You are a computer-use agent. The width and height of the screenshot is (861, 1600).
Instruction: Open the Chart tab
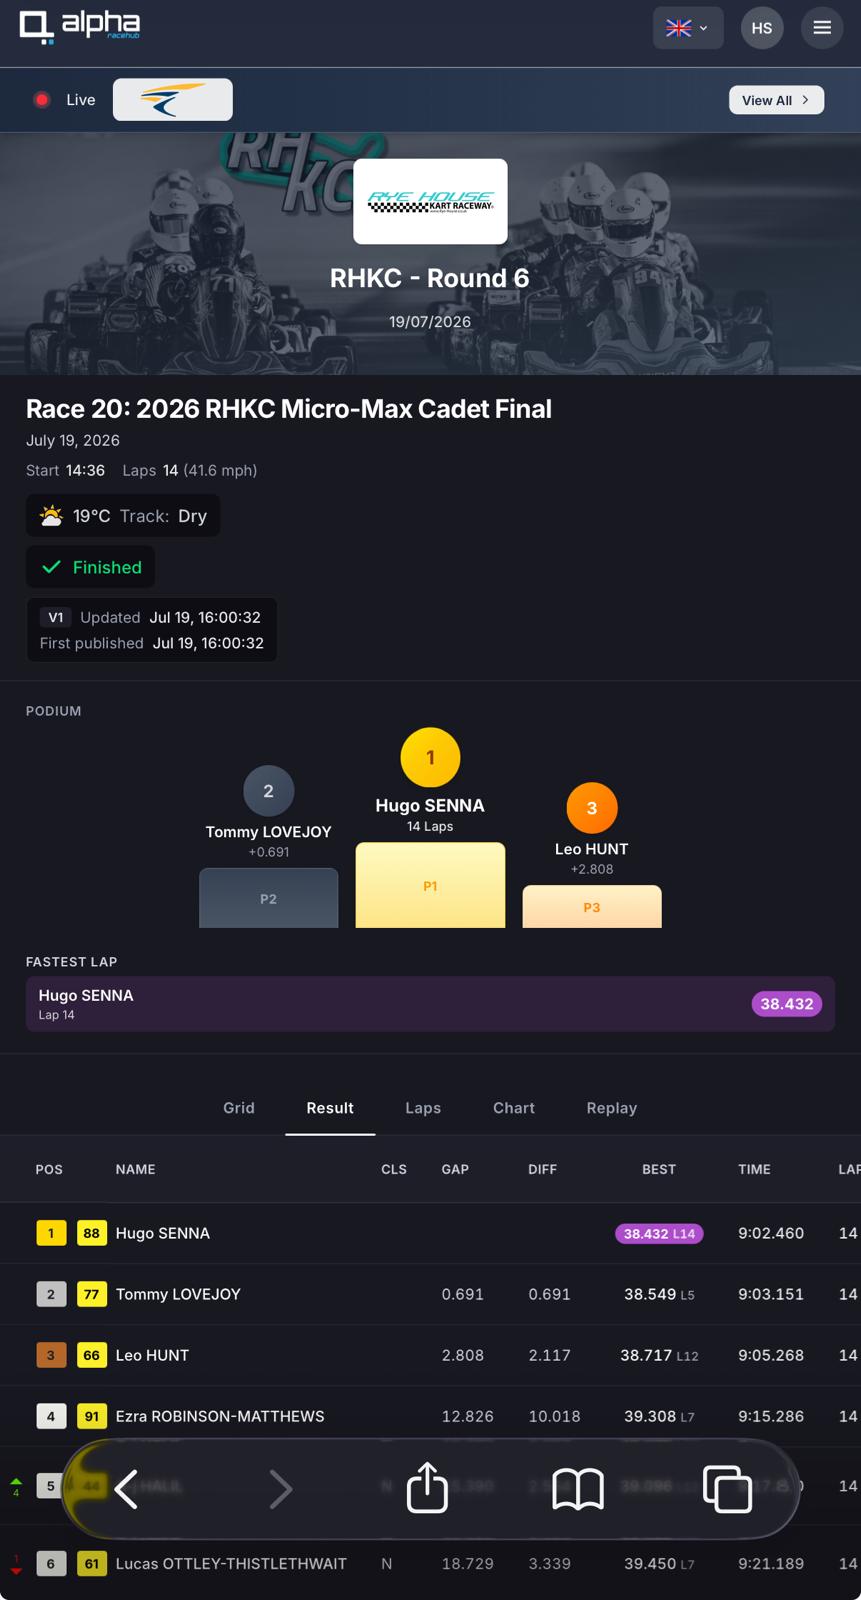[514, 1108]
